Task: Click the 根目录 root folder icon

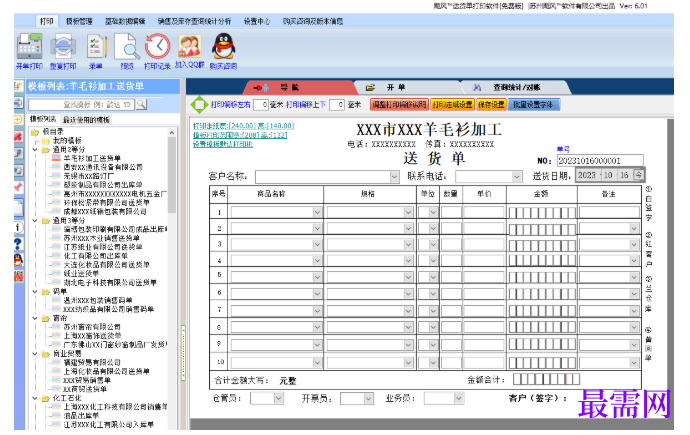Action: 35,132
